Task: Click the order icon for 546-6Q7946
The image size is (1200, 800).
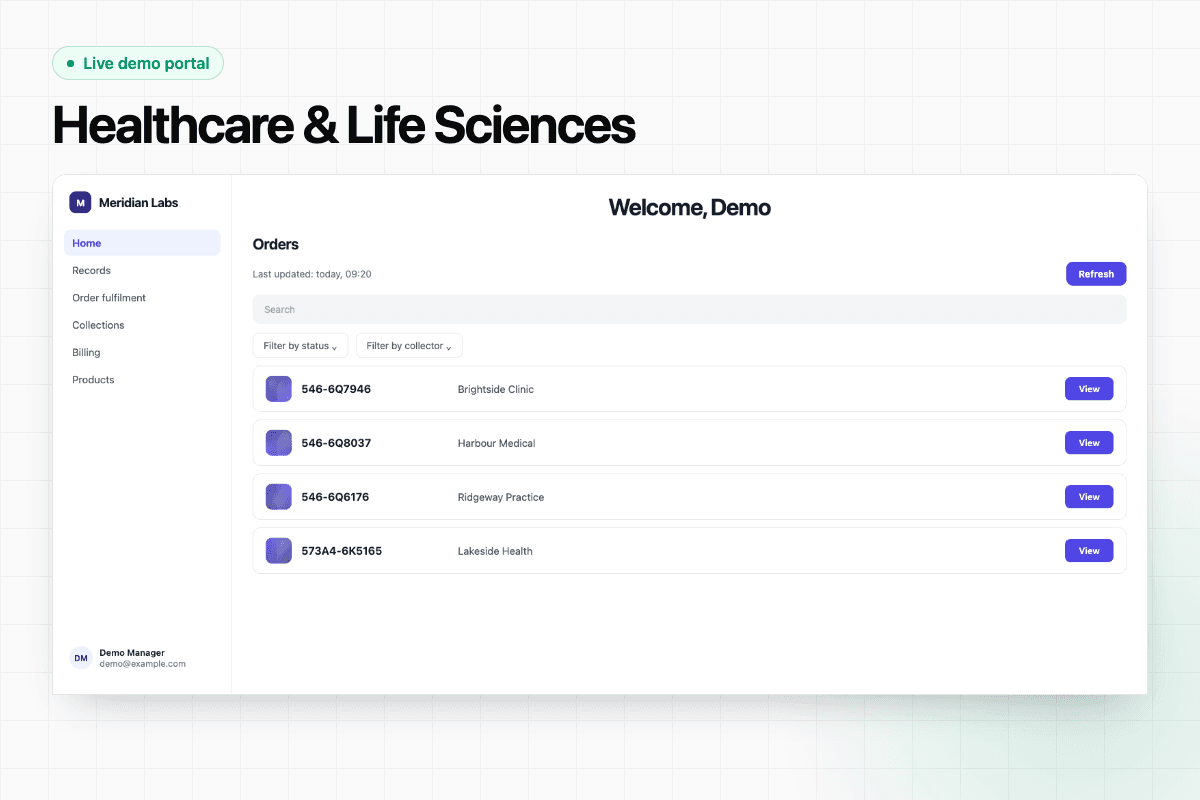Action: [279, 389]
